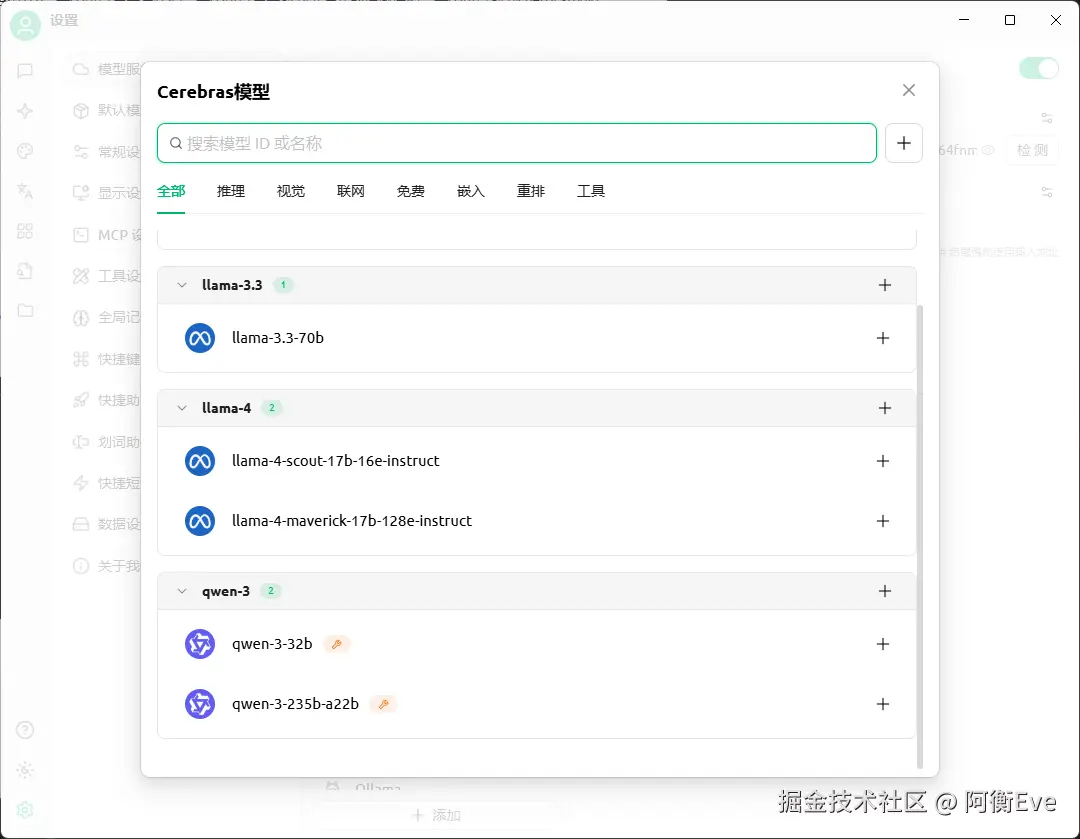1080x839 pixels.
Task: Click the qwen-3-32b model name
Action: click(272, 644)
